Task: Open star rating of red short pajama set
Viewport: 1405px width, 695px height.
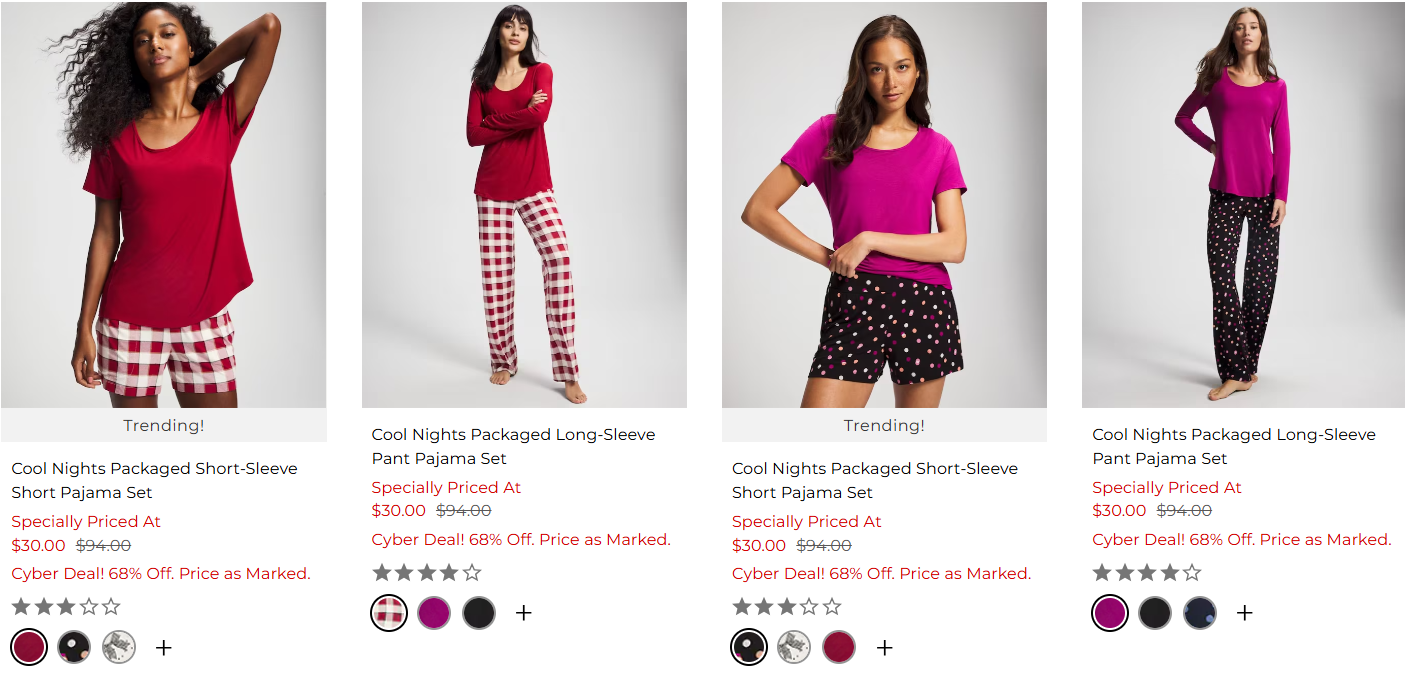Action: [x=66, y=607]
